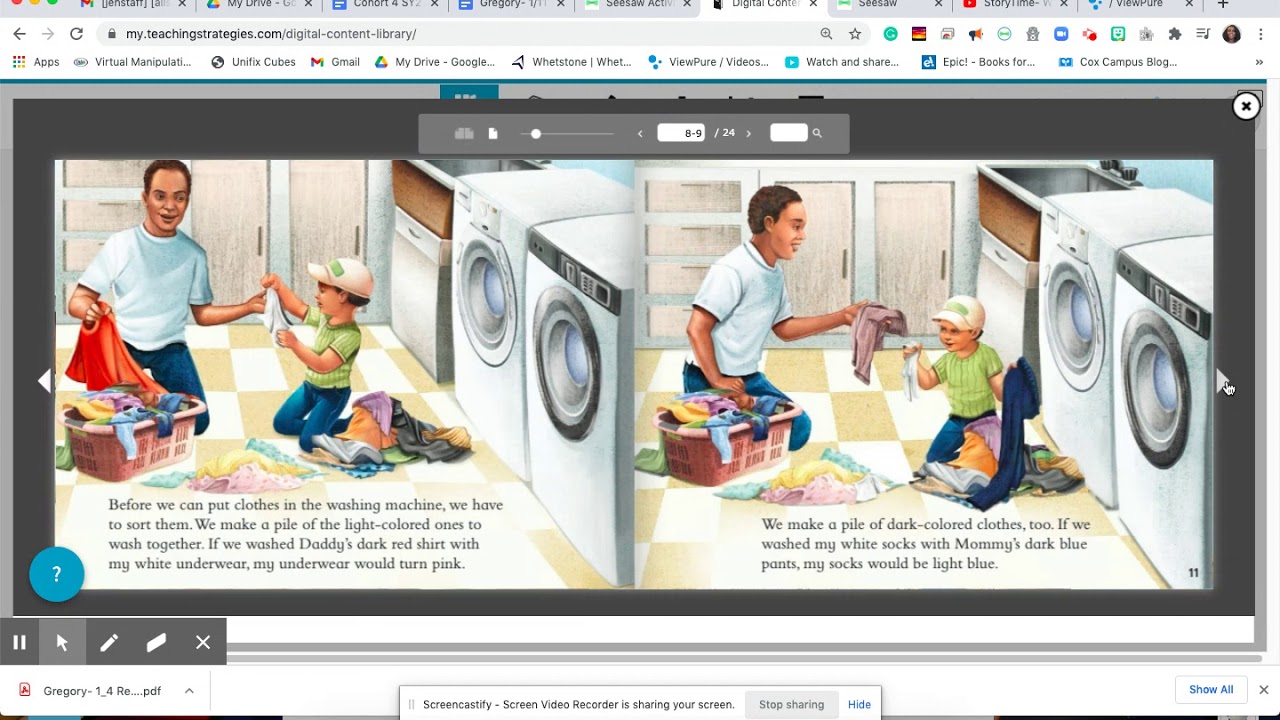Open the megaphone extension icon

point(976,34)
